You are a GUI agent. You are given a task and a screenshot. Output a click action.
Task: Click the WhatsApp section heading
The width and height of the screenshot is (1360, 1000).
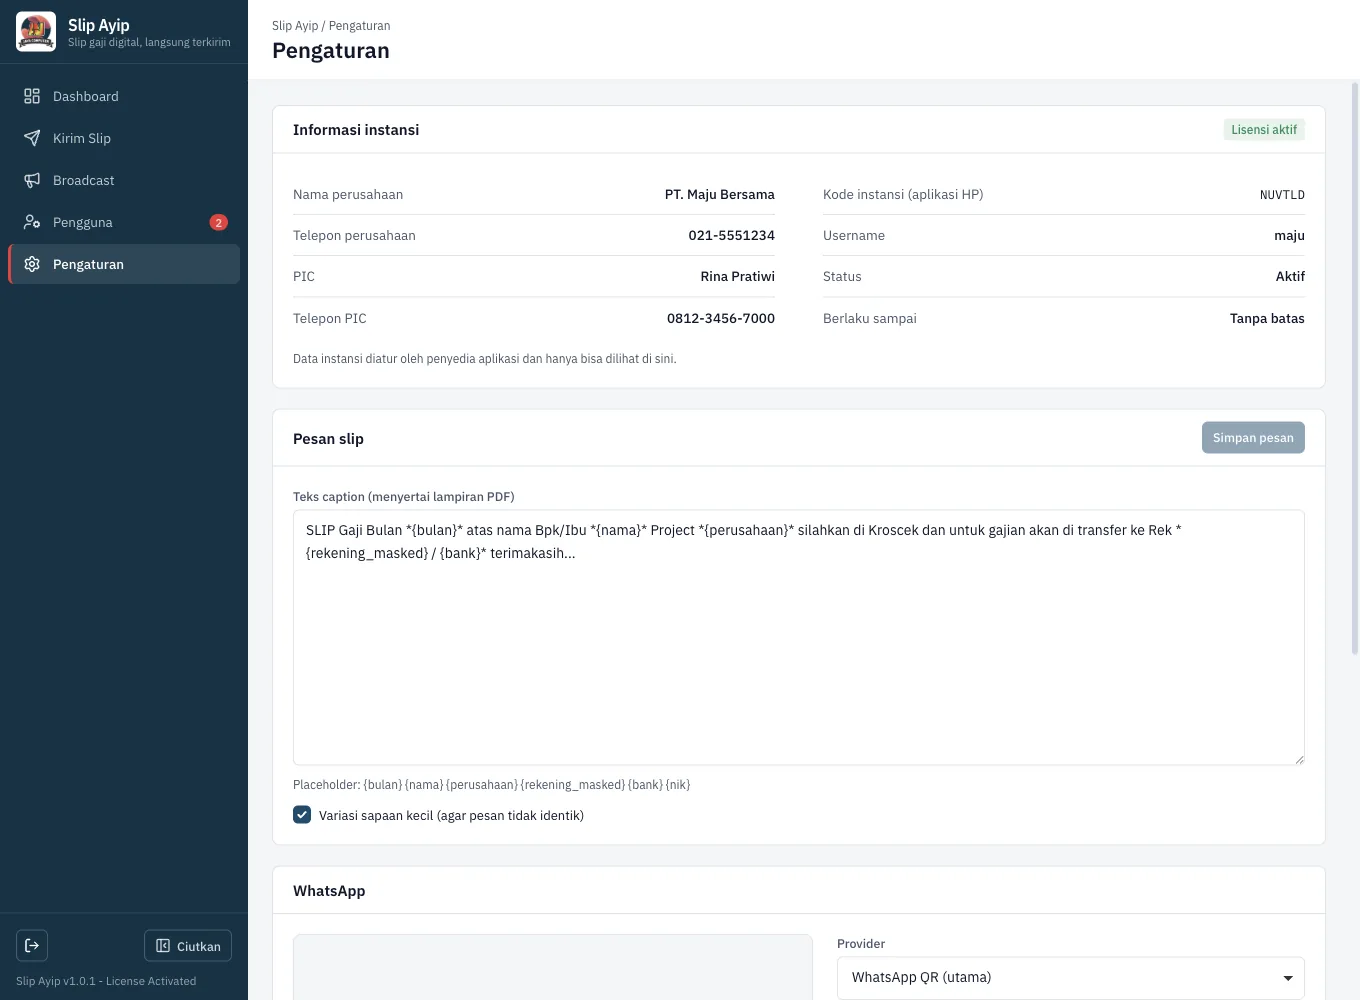click(x=329, y=891)
